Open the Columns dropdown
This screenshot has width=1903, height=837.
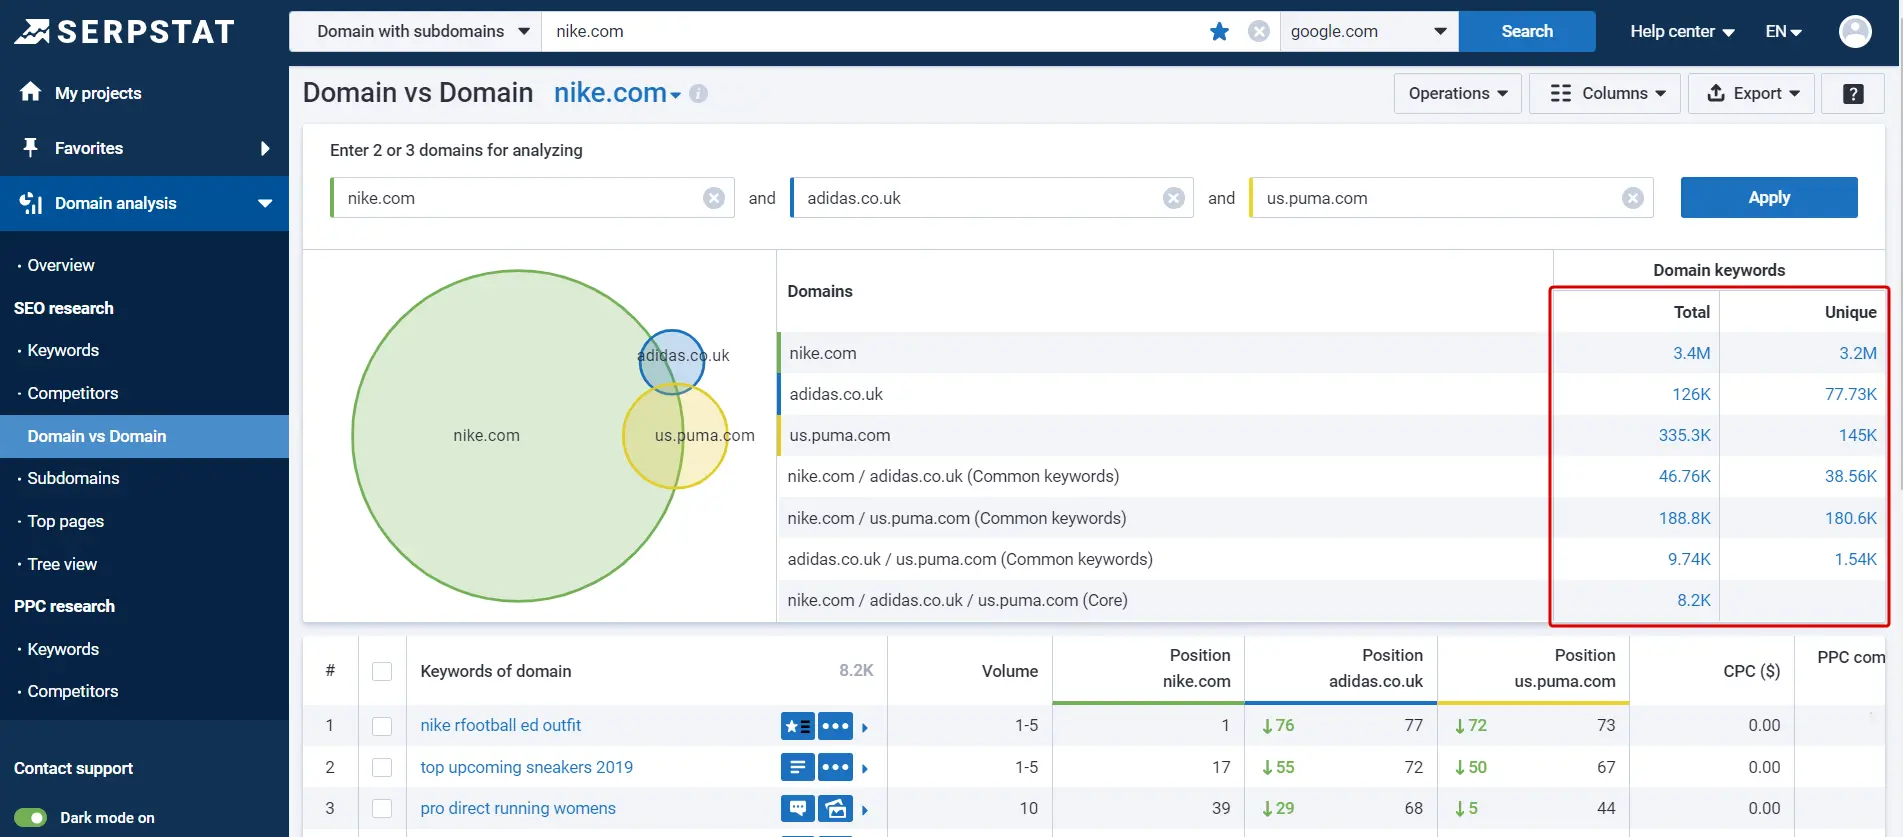[1604, 93]
